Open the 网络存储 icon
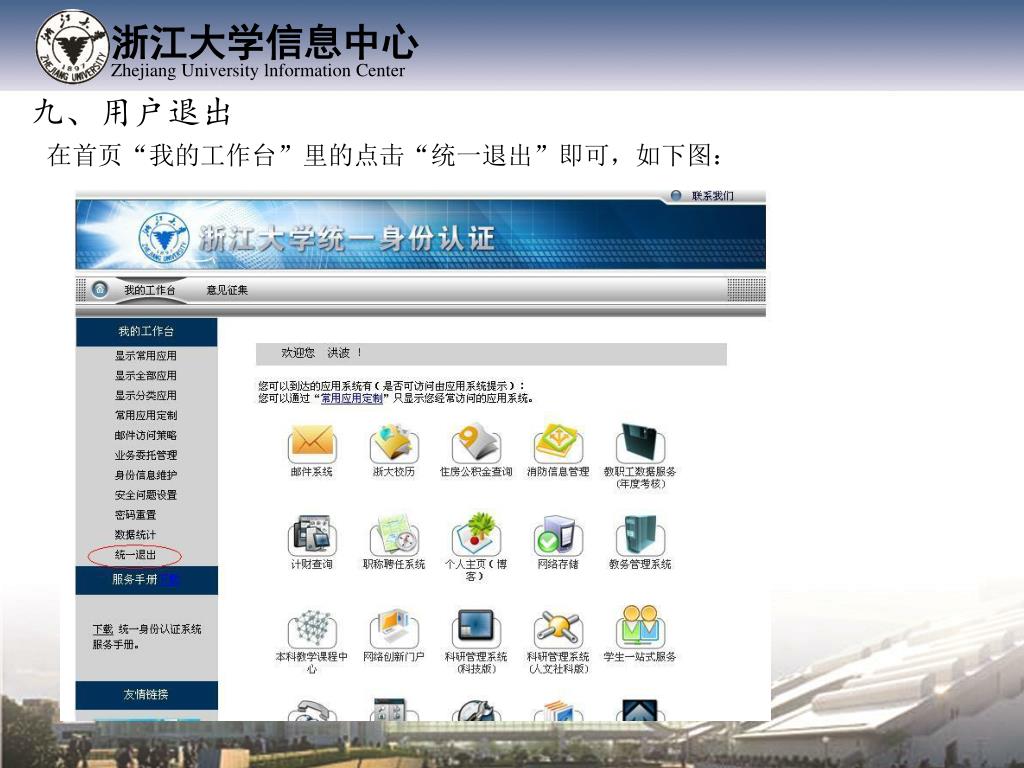This screenshot has height=768, width=1024. pyautogui.click(x=558, y=535)
